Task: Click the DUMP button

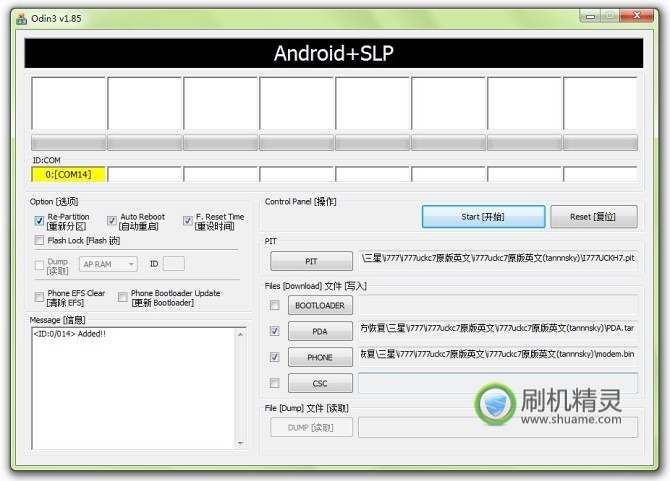Action: (x=311, y=428)
